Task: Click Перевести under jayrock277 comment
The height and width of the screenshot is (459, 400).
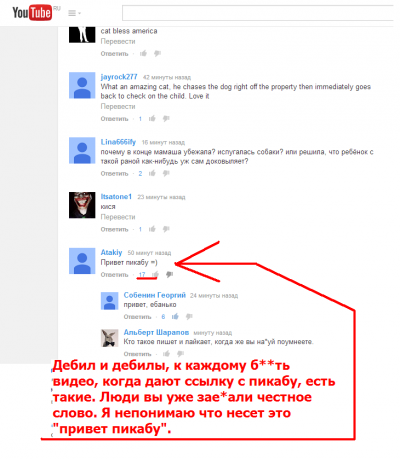Action: [118, 107]
